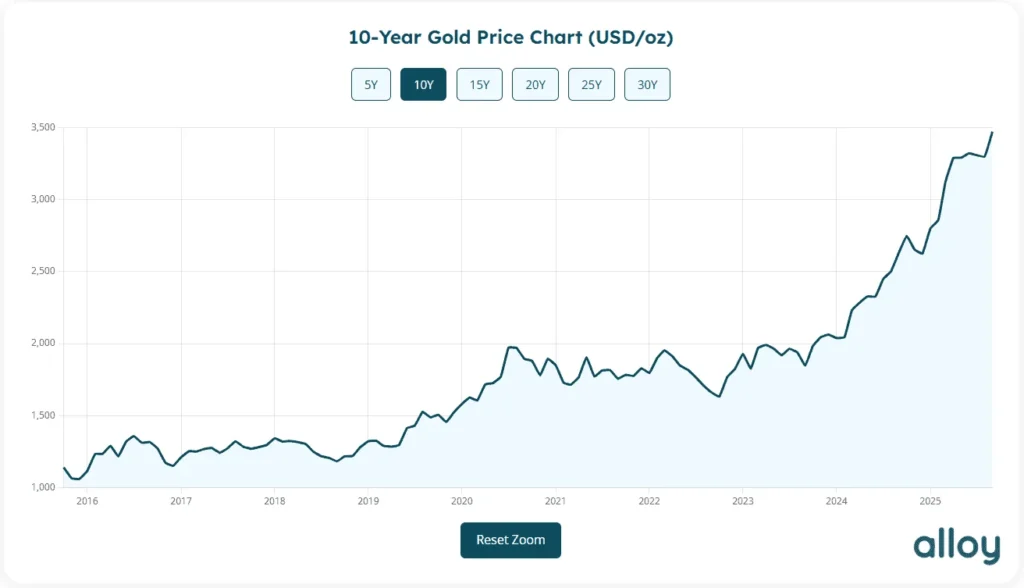Click the alloy logo
1024x588 pixels.
(x=956, y=546)
